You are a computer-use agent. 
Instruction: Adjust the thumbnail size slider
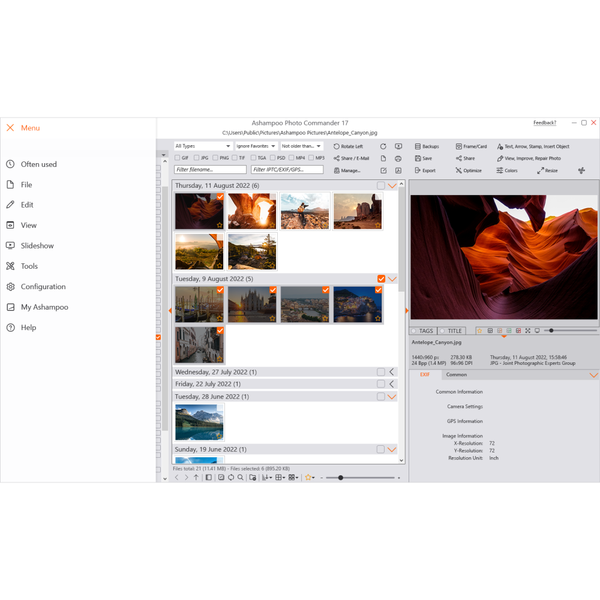click(340, 478)
